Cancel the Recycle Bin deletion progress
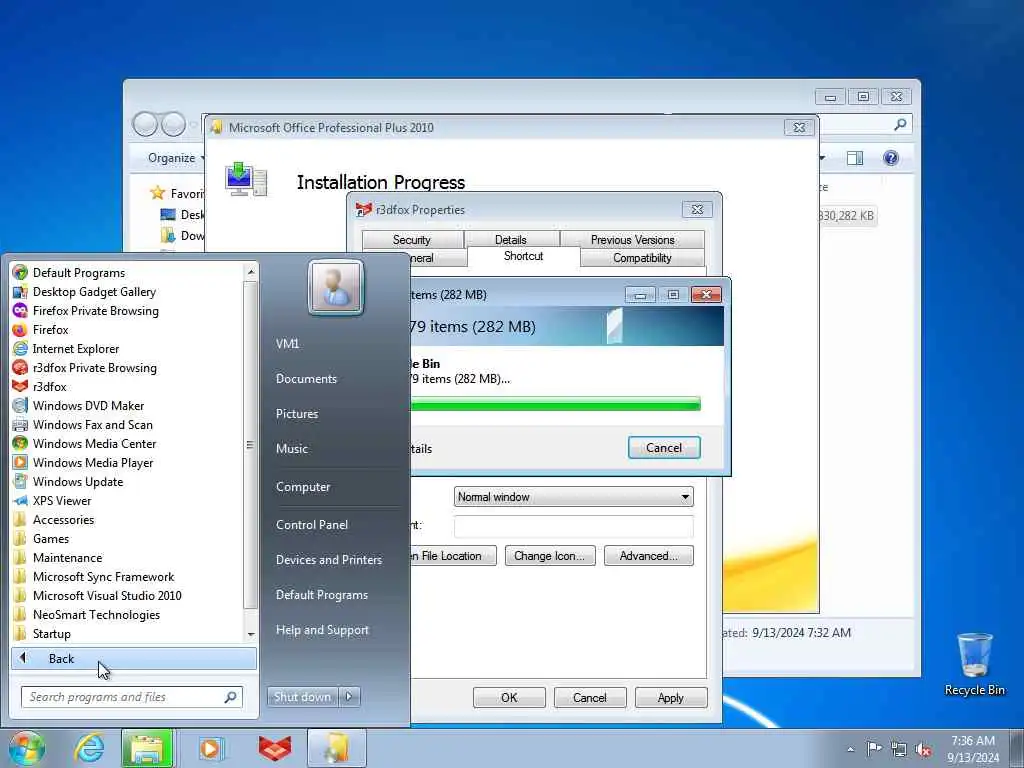 [x=664, y=448]
